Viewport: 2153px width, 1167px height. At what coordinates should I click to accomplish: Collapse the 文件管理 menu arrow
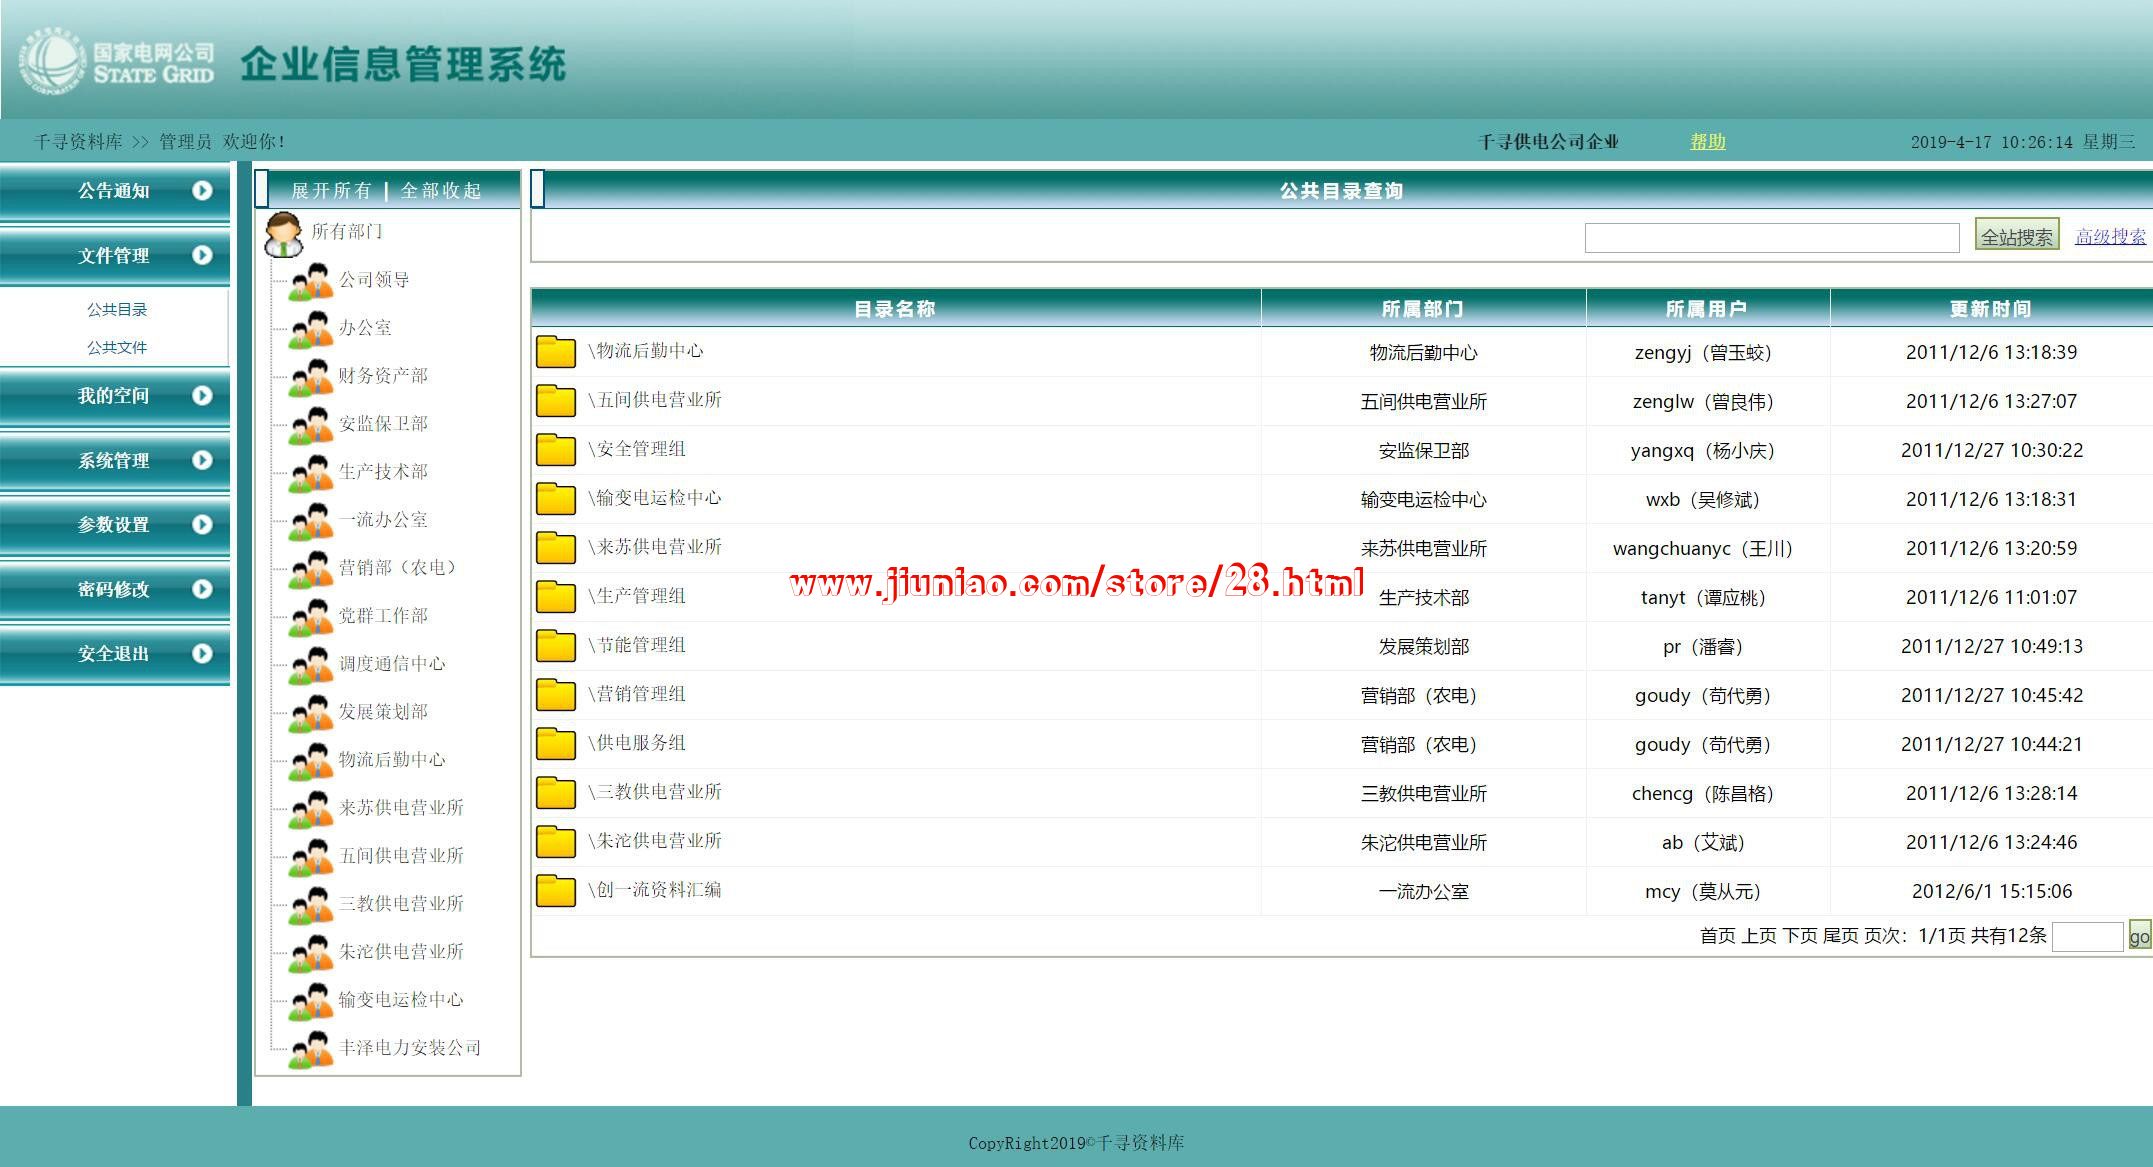click(x=202, y=255)
